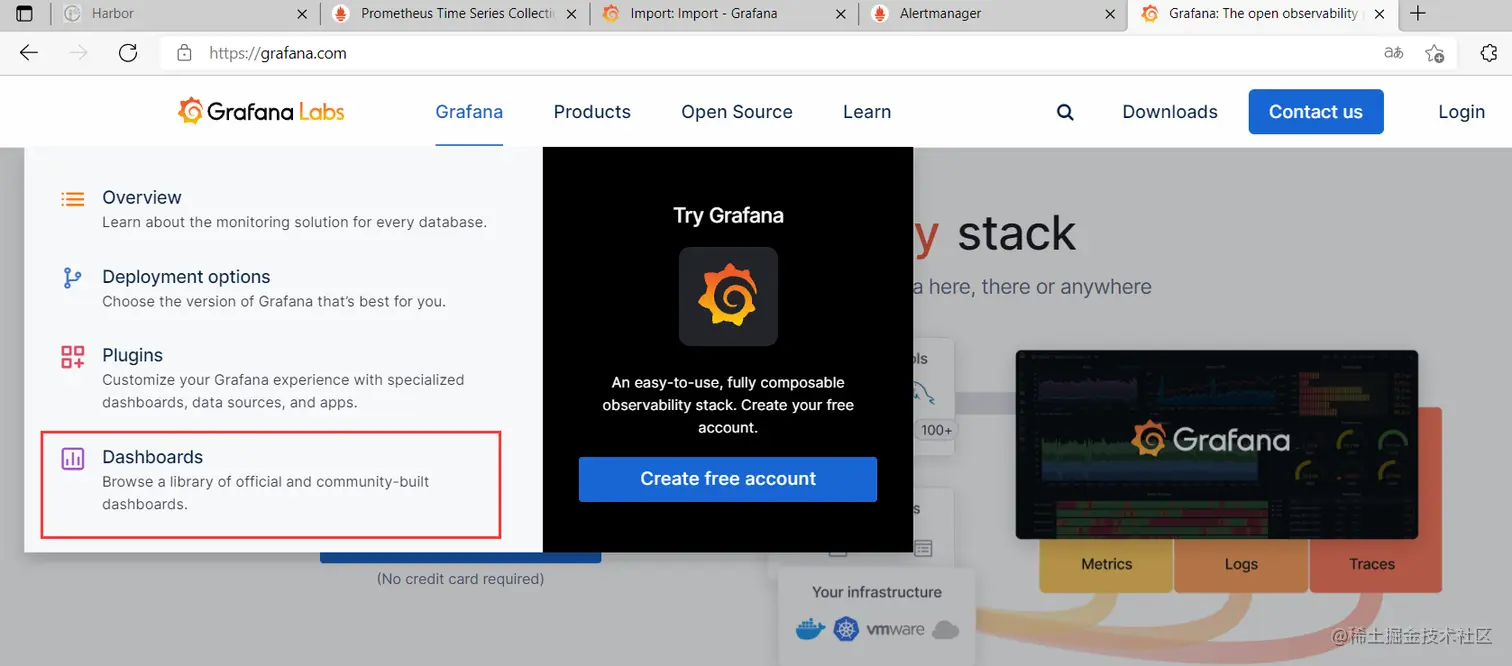Open the translate page icon
The image size is (1512, 666).
tap(1393, 53)
